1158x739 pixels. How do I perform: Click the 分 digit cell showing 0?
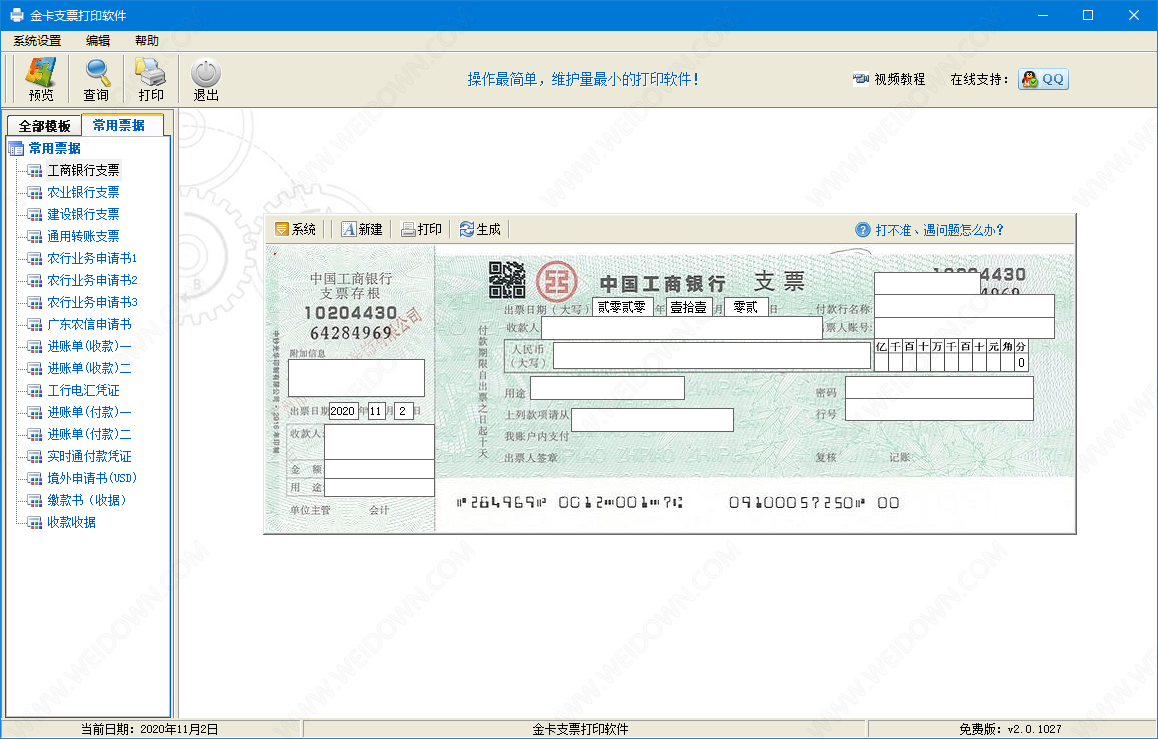(1021, 362)
